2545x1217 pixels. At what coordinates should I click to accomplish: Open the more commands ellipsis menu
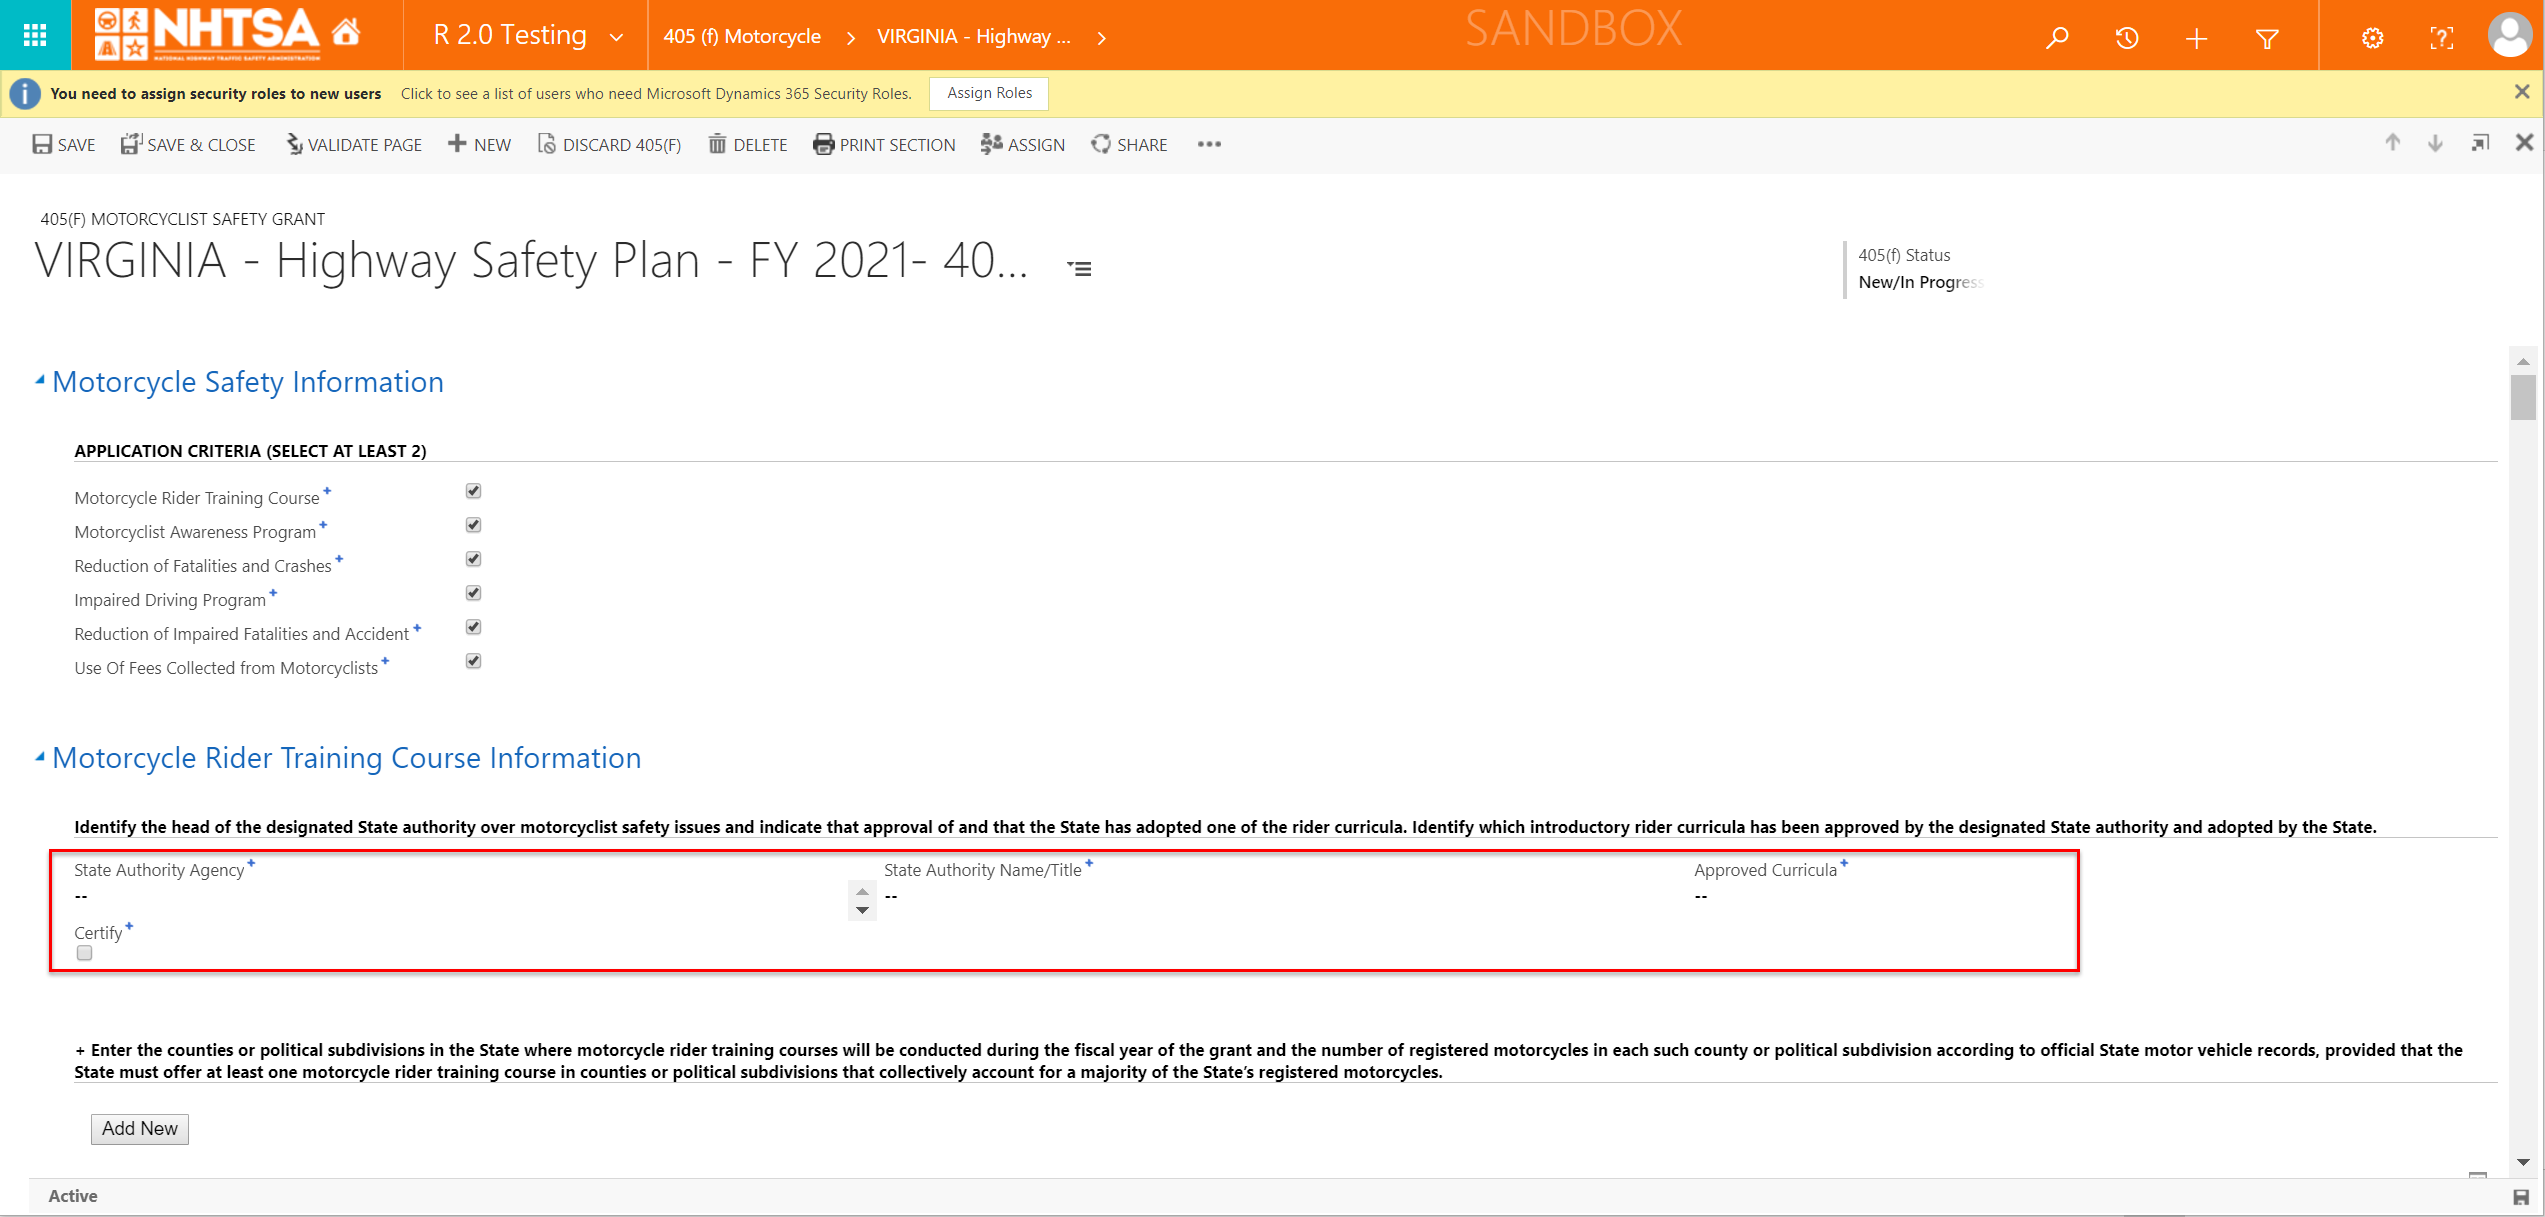coord(1209,144)
